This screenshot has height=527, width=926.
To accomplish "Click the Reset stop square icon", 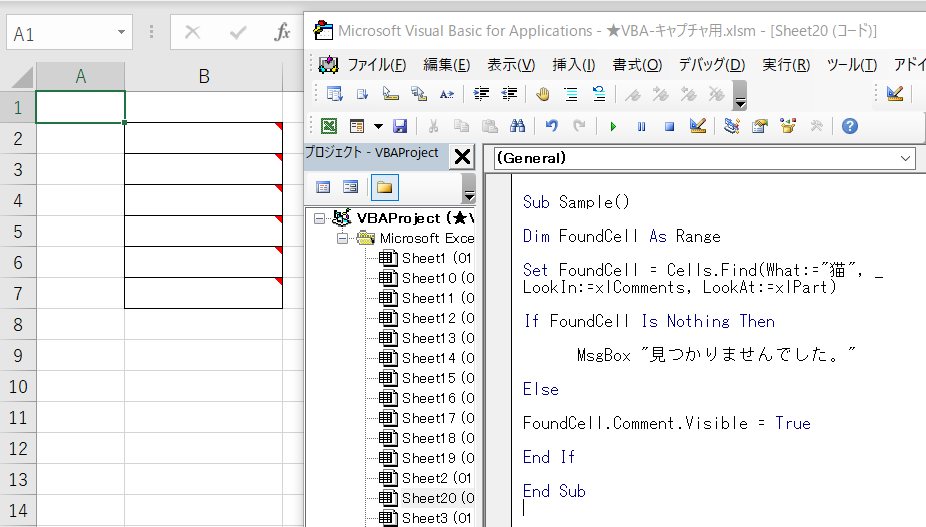I will [x=670, y=126].
